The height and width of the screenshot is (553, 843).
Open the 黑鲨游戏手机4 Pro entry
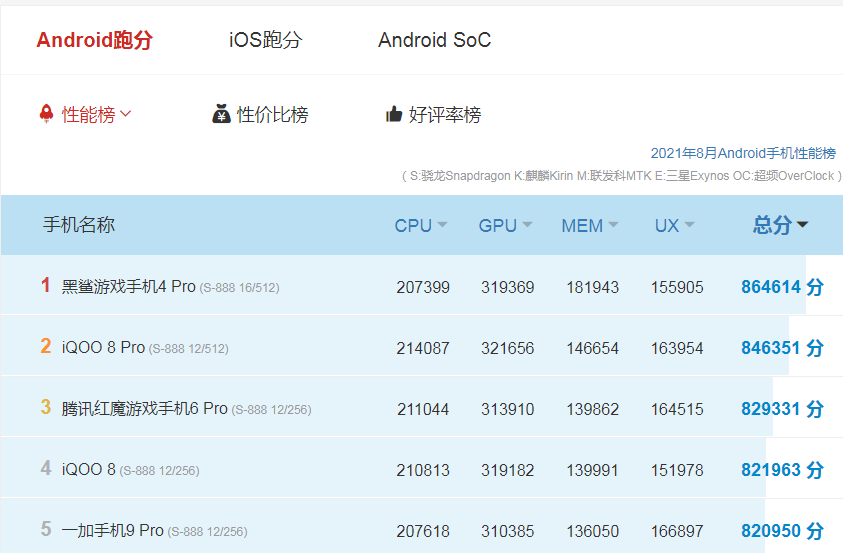[x=170, y=286]
